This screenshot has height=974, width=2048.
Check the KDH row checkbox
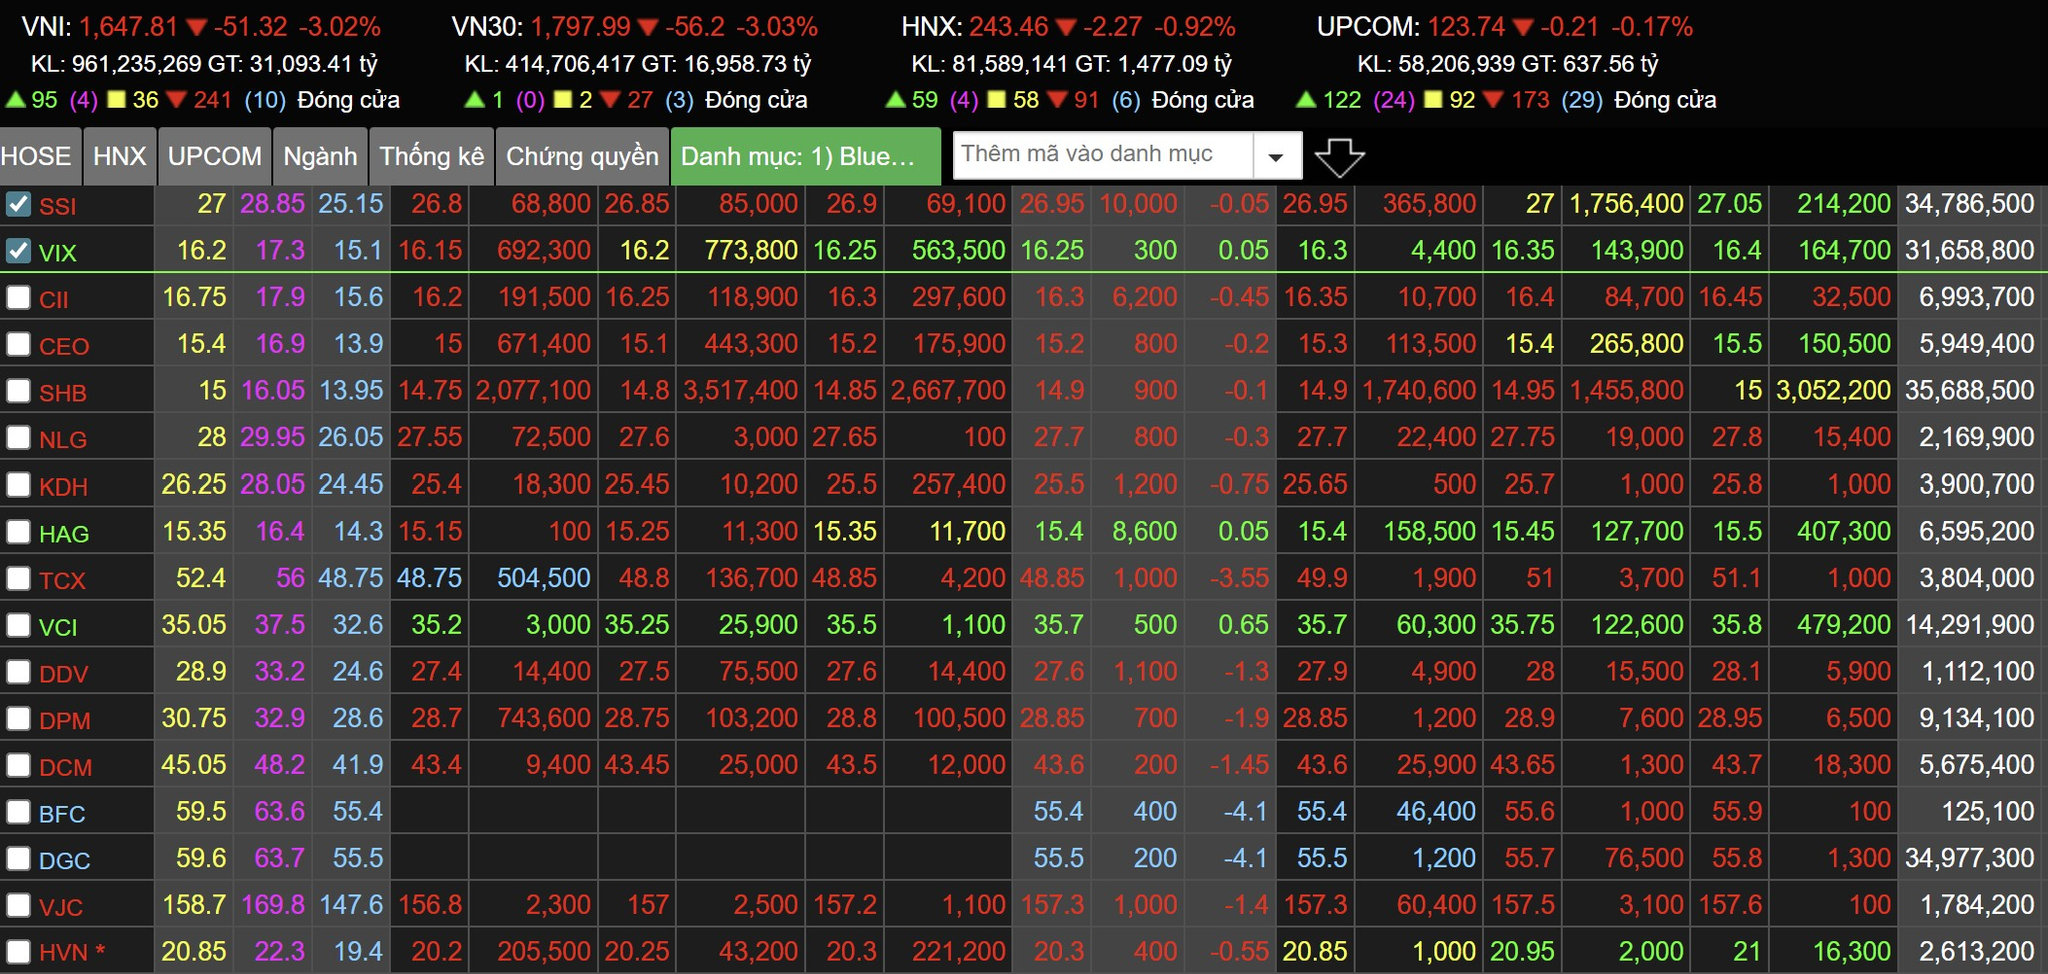[18, 485]
